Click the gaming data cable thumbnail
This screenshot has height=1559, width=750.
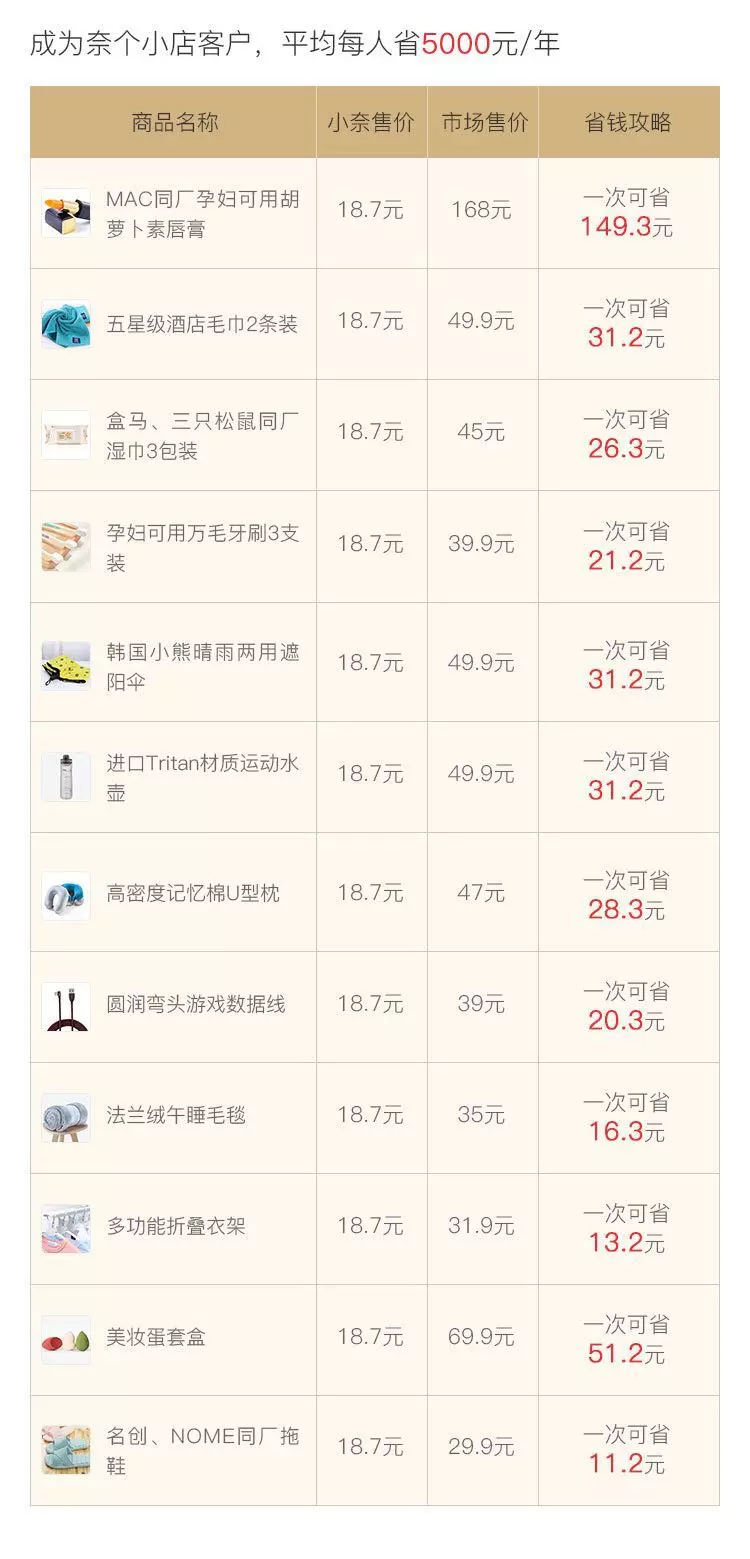[x=66, y=1007]
